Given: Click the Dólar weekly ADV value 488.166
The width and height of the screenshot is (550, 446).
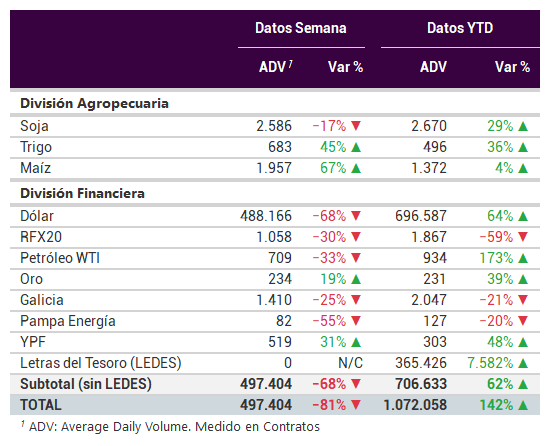Looking at the screenshot, I should [266, 216].
